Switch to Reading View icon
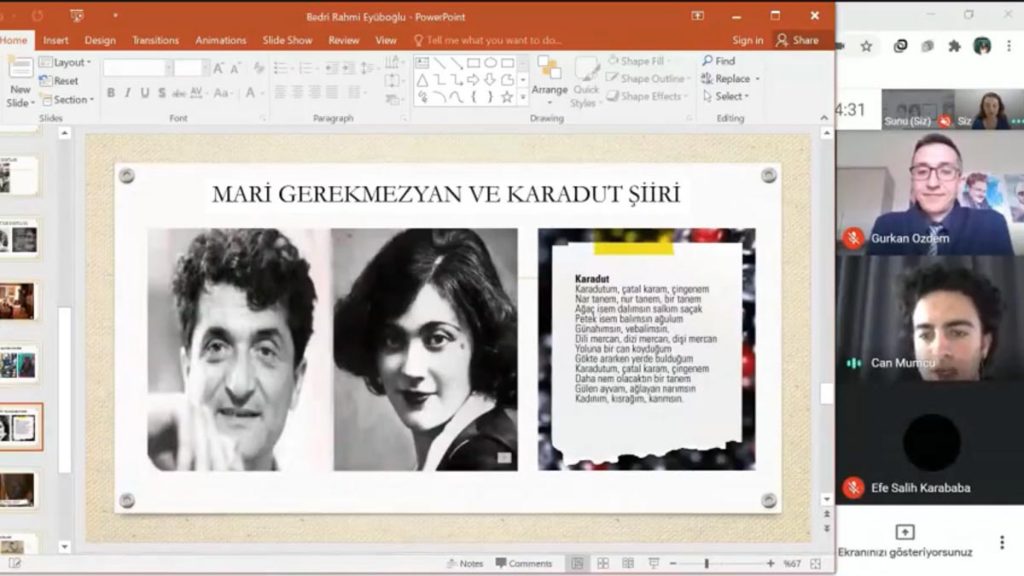This screenshot has height=576, width=1024. [628, 563]
